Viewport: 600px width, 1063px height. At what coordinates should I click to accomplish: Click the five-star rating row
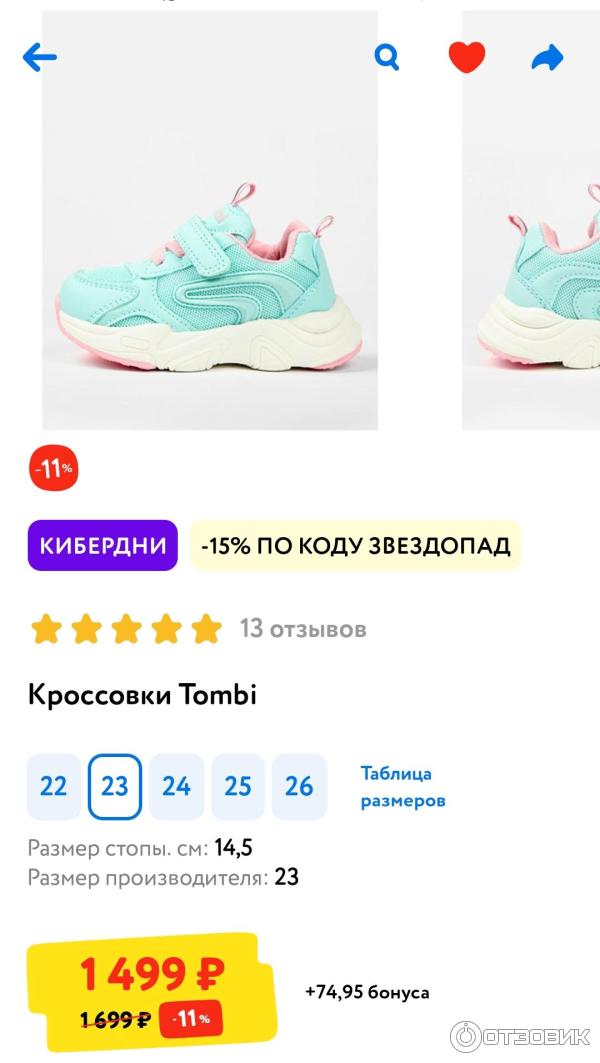click(126, 629)
